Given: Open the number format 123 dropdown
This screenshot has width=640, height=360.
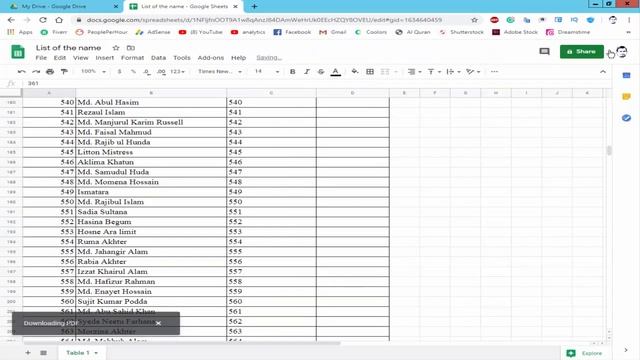Looking at the screenshot, I should pos(178,72).
